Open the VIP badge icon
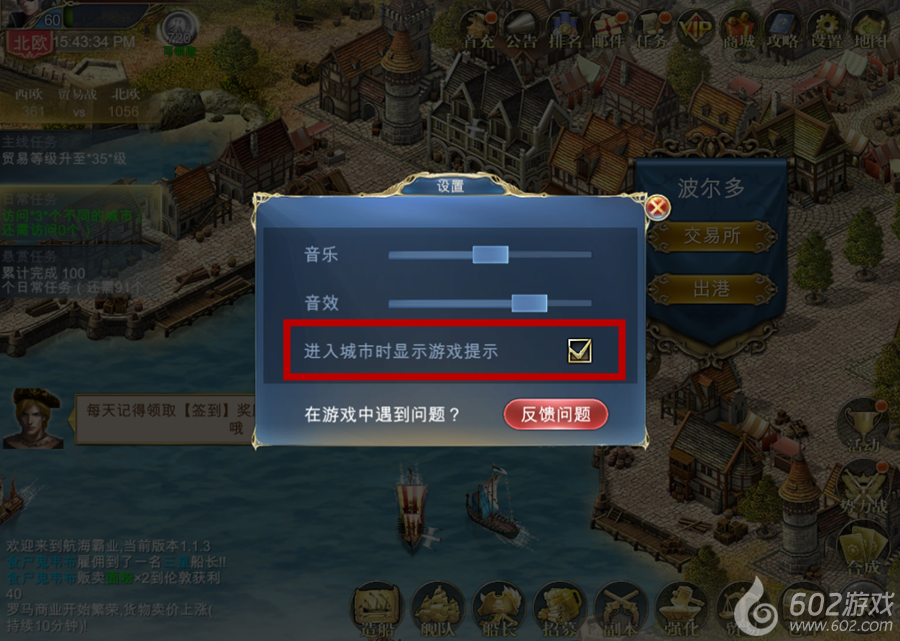The width and height of the screenshot is (900, 641). click(x=695, y=28)
